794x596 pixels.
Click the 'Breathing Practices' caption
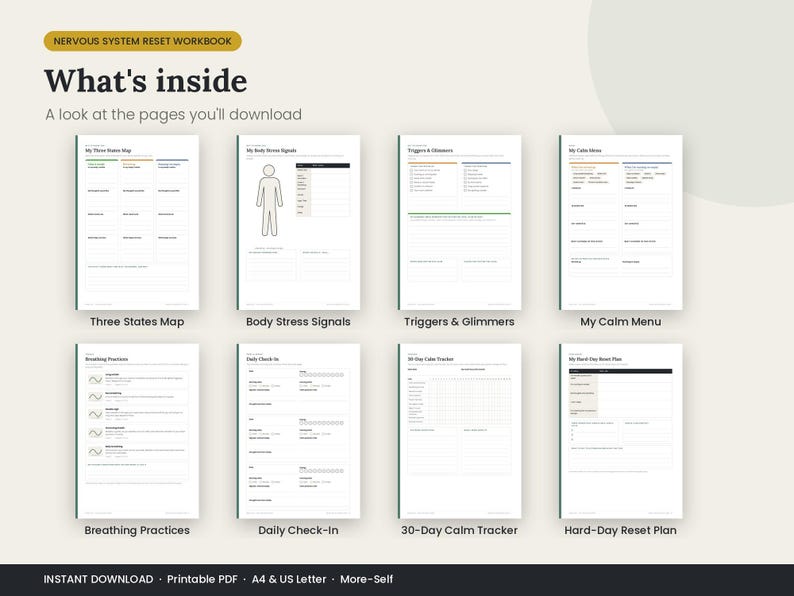137,530
